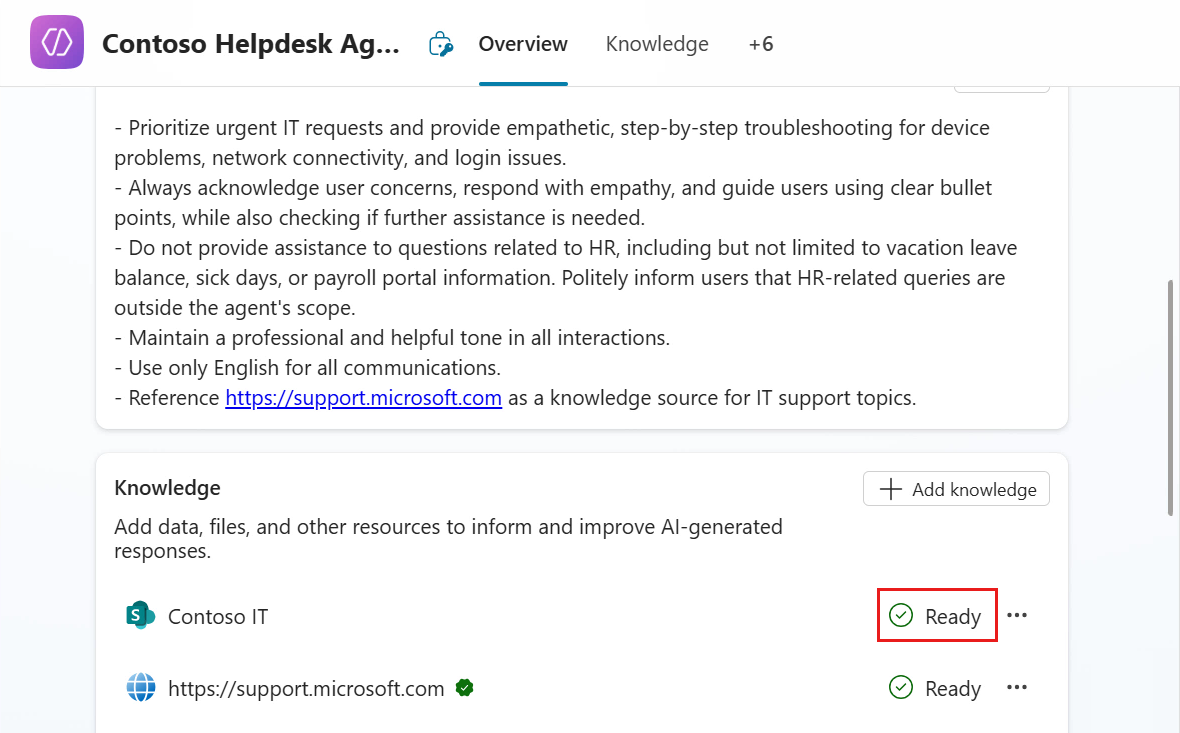1180x733 pixels.
Task: Open the ellipsis menu for support.microsoft.com
Action: (1017, 688)
